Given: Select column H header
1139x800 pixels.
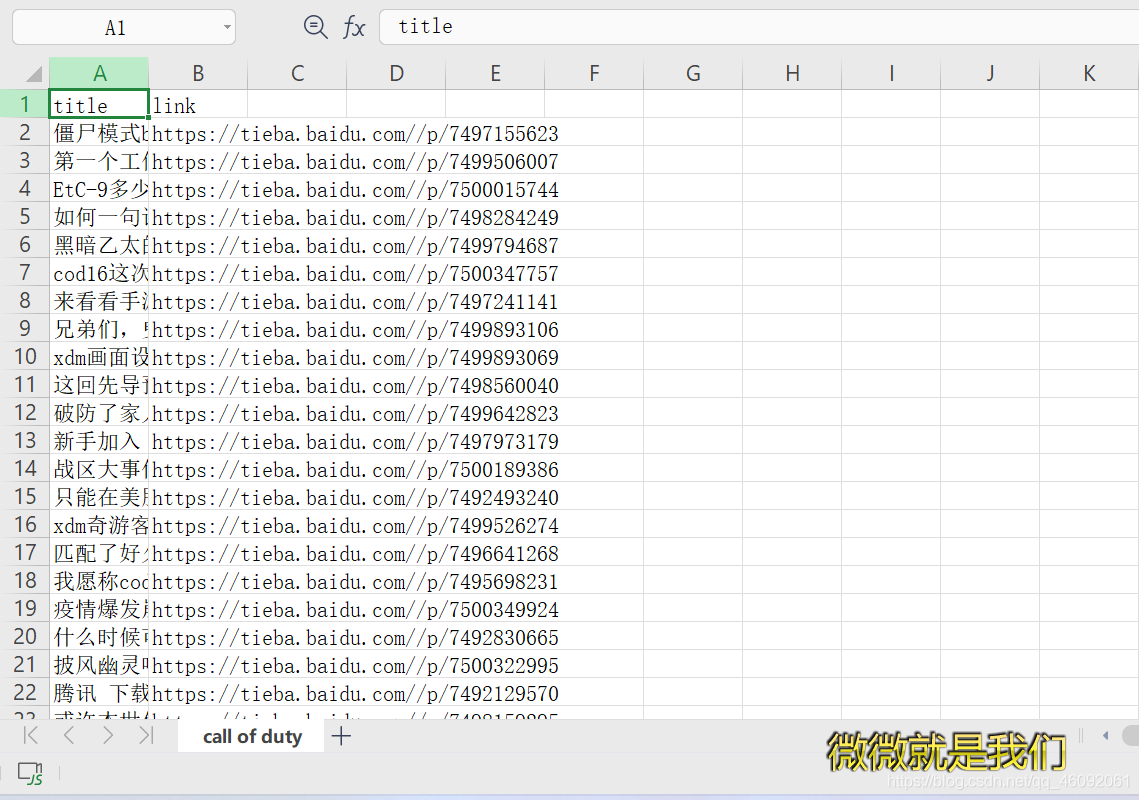Looking at the screenshot, I should pyautogui.click(x=793, y=73).
